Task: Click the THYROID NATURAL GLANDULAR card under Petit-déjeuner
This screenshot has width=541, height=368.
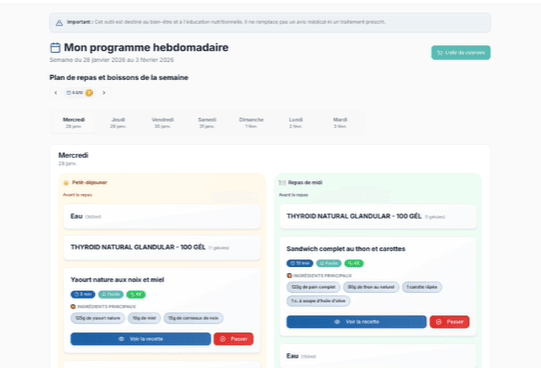Action: [x=162, y=248]
